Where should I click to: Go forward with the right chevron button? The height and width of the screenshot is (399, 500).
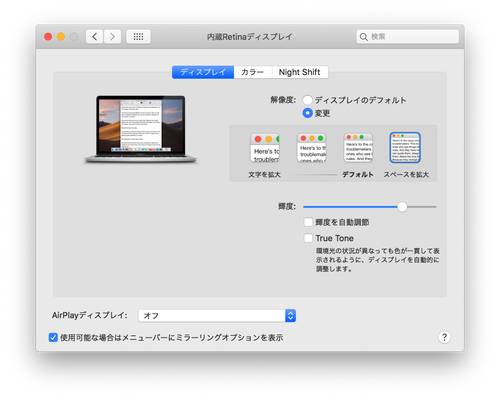[x=112, y=37]
